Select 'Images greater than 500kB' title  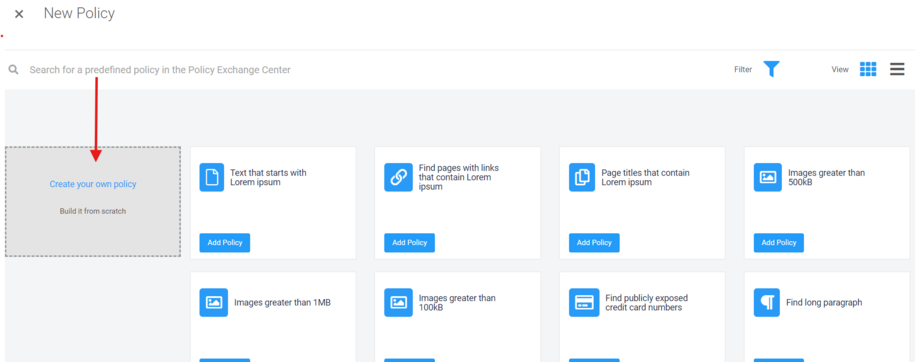pos(826,177)
